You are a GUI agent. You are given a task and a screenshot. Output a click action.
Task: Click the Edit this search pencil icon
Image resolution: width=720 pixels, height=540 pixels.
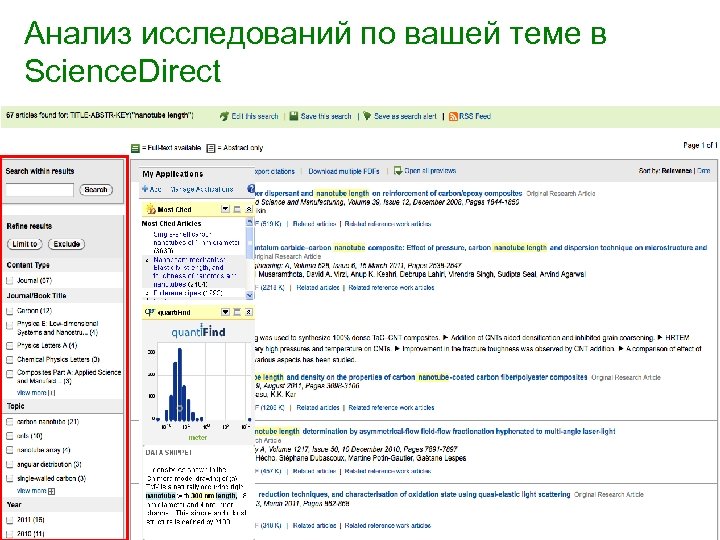click(224, 116)
